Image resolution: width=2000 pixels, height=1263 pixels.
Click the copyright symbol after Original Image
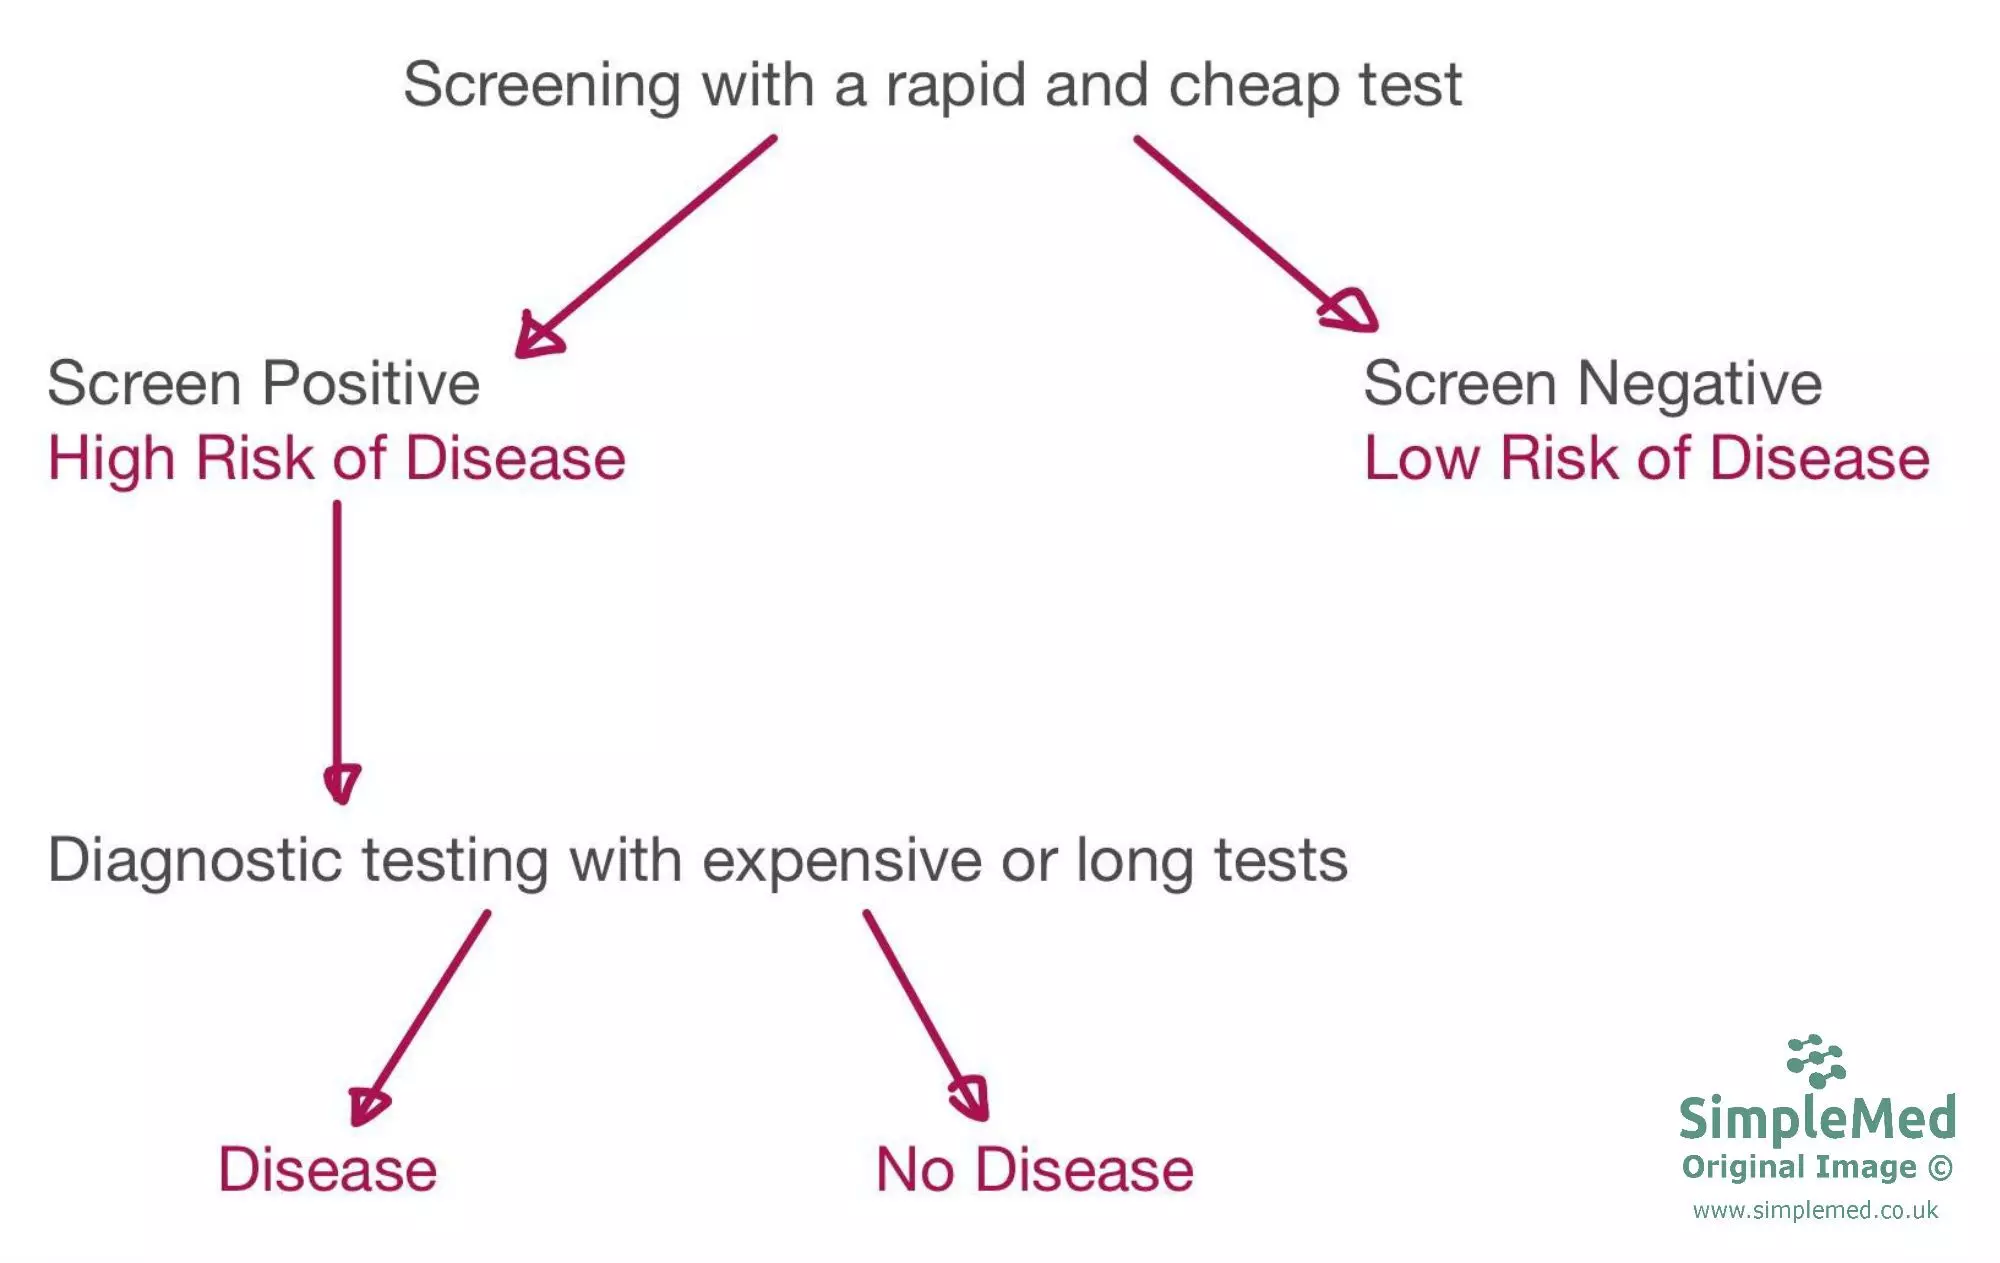[1940, 1168]
